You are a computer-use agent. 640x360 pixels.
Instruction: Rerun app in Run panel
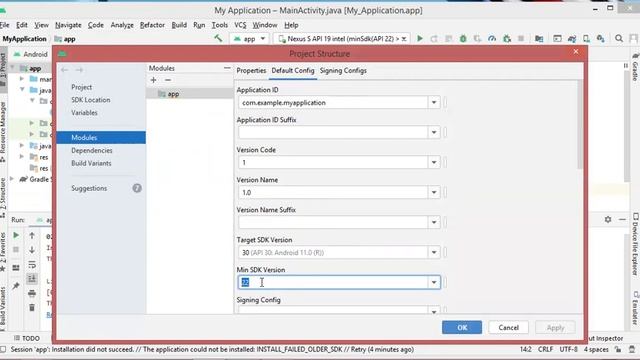tap(16, 236)
